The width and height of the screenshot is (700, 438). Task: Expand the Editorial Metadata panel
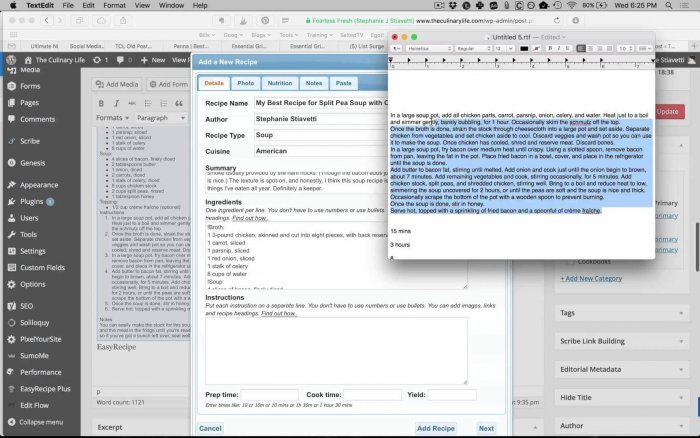coord(621,369)
